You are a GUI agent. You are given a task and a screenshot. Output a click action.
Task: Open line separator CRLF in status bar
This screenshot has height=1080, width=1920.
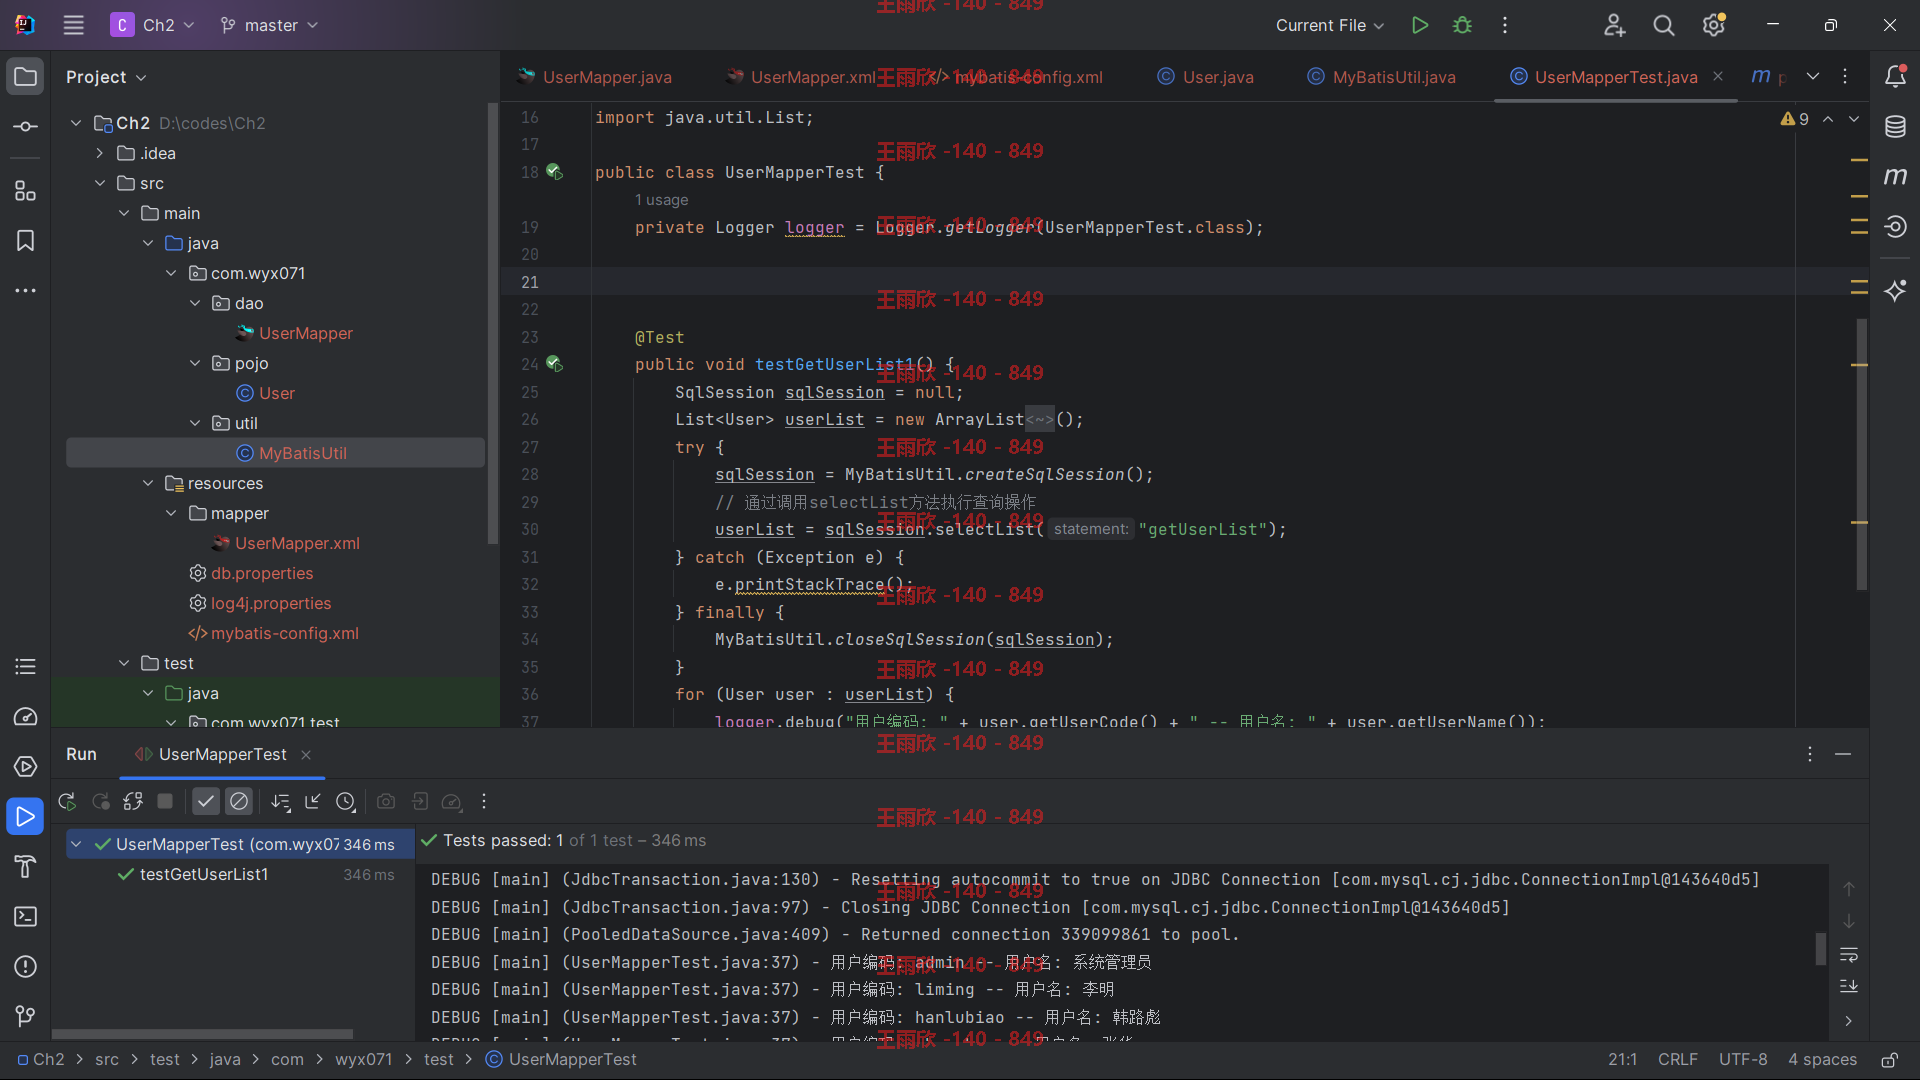point(1678,1059)
